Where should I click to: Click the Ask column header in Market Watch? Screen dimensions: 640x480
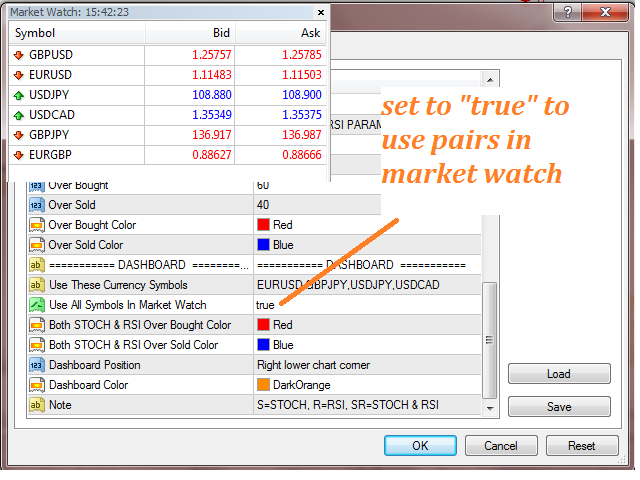(281, 33)
